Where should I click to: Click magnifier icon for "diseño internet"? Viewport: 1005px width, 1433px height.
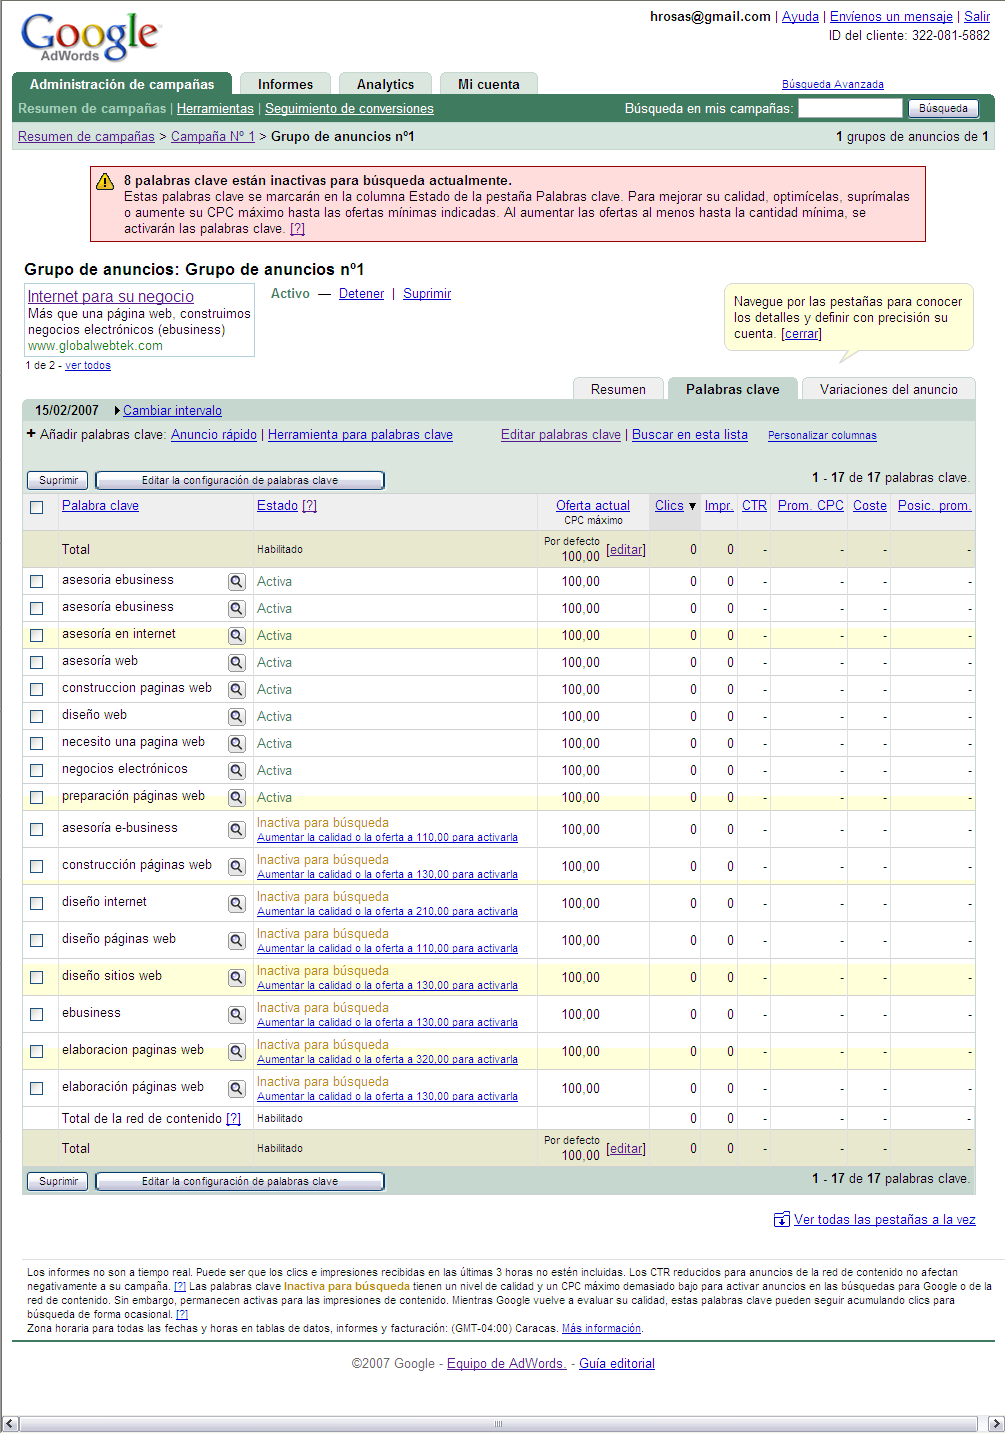[x=237, y=903]
